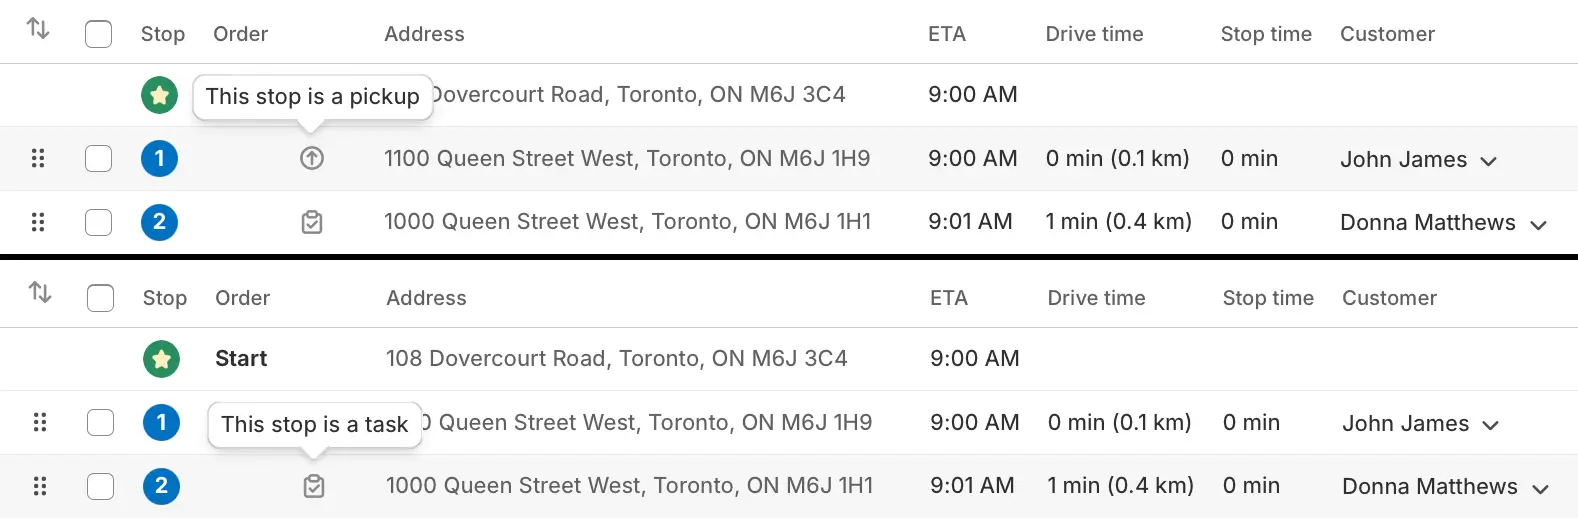This screenshot has height=518, width=1578.
Task: Click green star start icon in lower table
Action: click(161, 359)
